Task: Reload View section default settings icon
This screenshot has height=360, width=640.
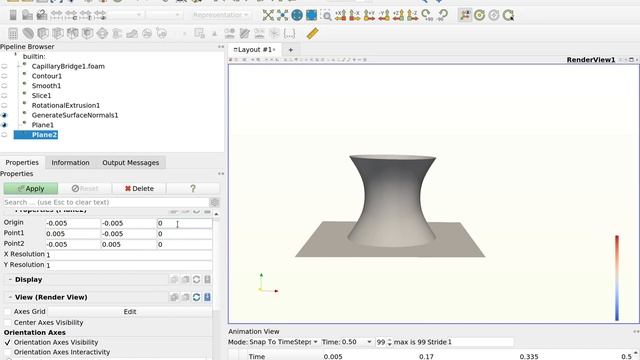Action: (196, 297)
